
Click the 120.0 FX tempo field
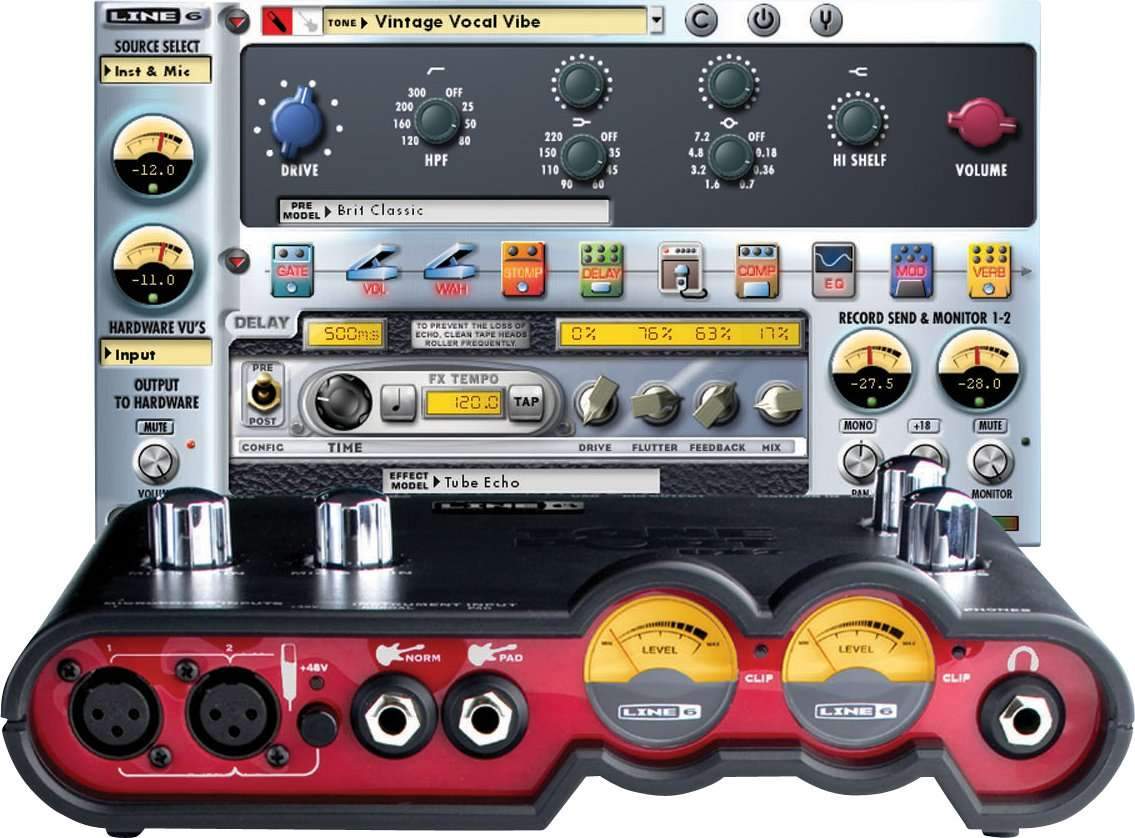(x=463, y=402)
